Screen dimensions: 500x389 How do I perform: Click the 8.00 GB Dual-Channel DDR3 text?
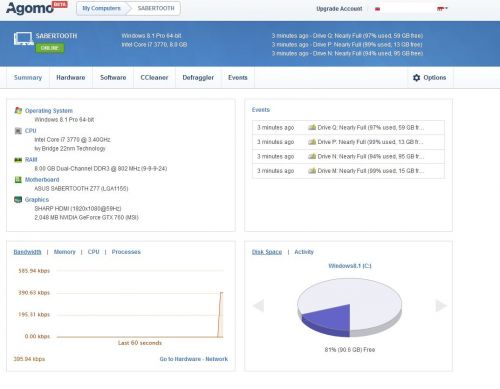pos(101,168)
